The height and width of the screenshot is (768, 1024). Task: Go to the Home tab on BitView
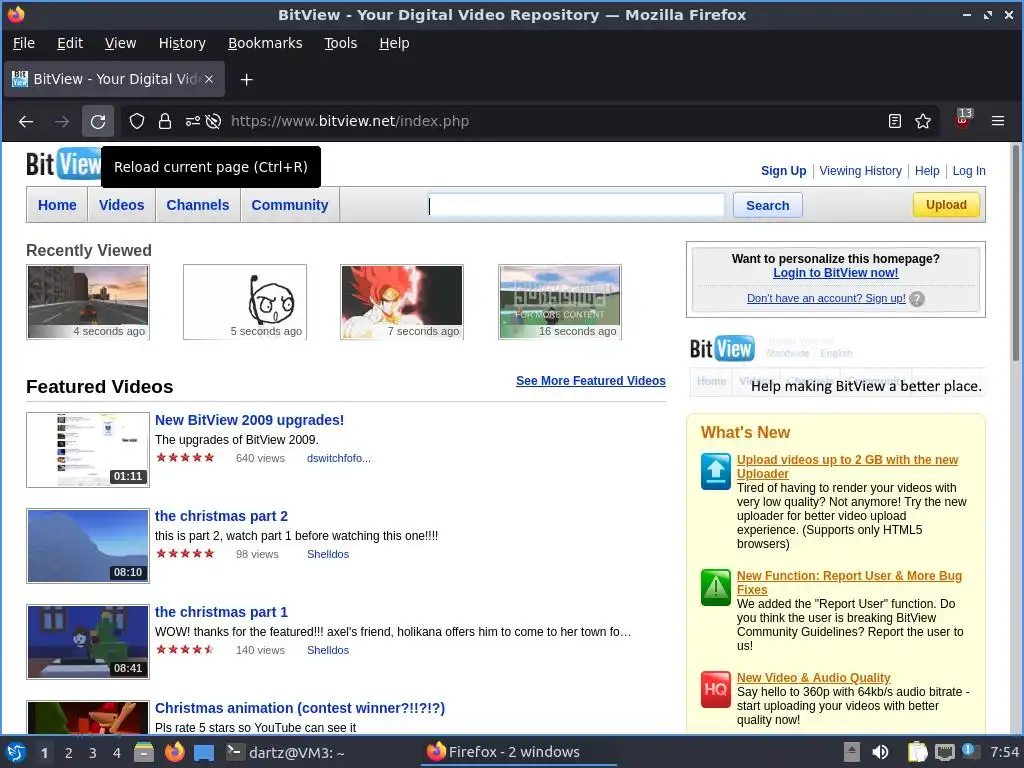point(57,205)
